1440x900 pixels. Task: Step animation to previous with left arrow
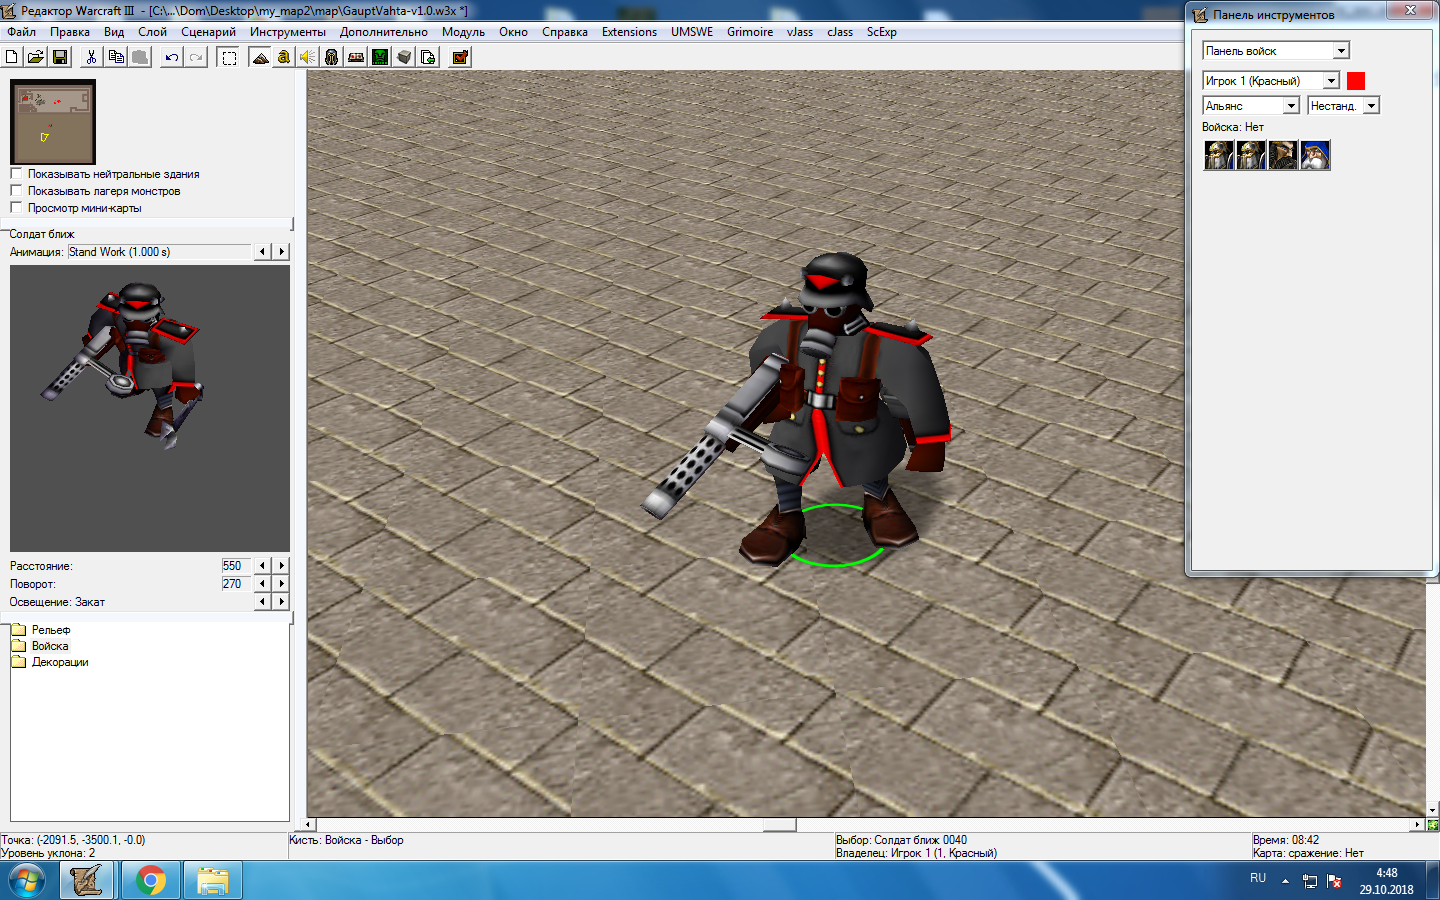coord(263,252)
